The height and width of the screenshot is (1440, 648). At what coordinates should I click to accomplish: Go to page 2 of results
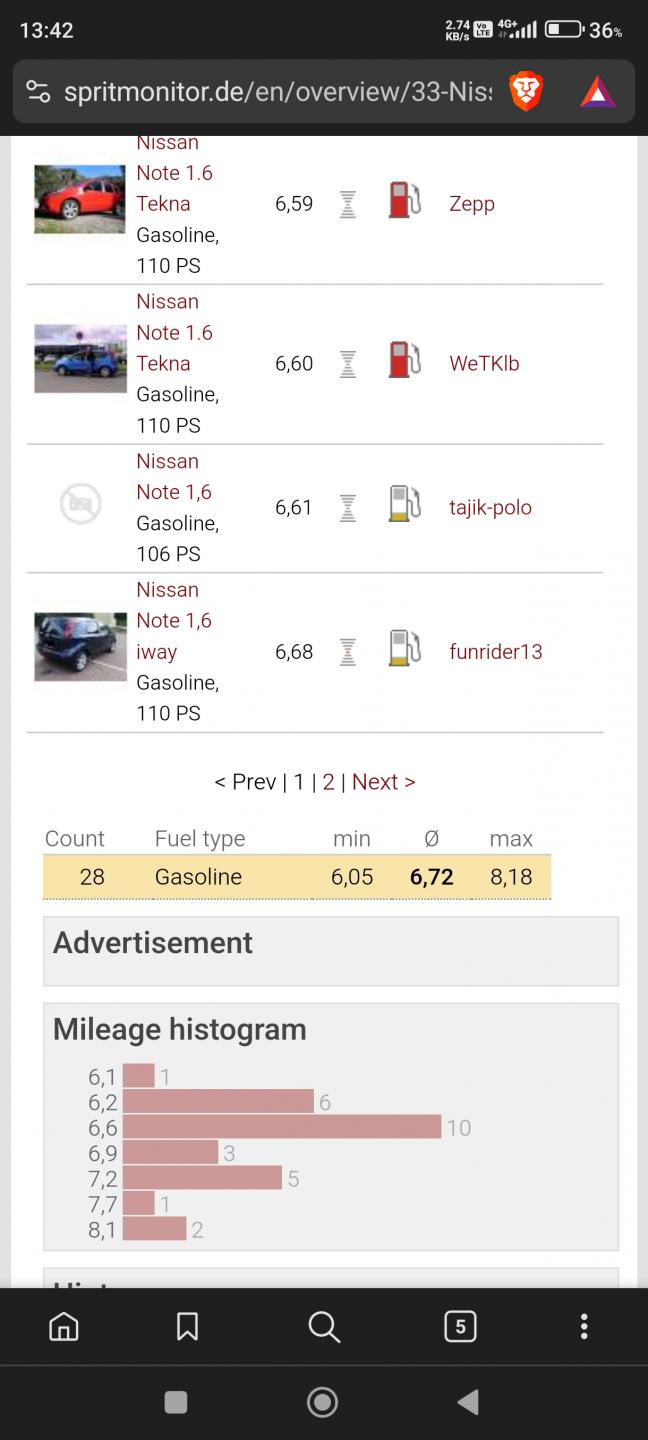coord(328,782)
